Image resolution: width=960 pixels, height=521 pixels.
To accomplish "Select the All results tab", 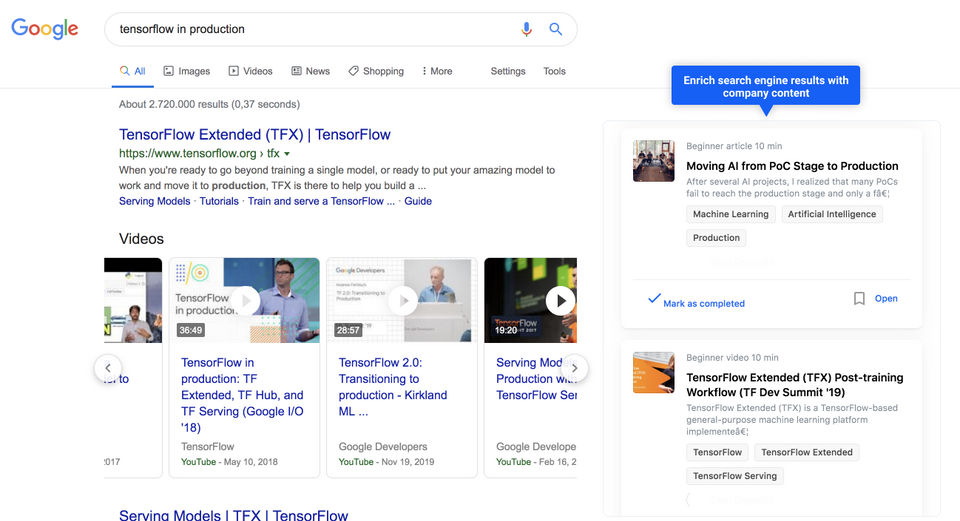I will 132,71.
